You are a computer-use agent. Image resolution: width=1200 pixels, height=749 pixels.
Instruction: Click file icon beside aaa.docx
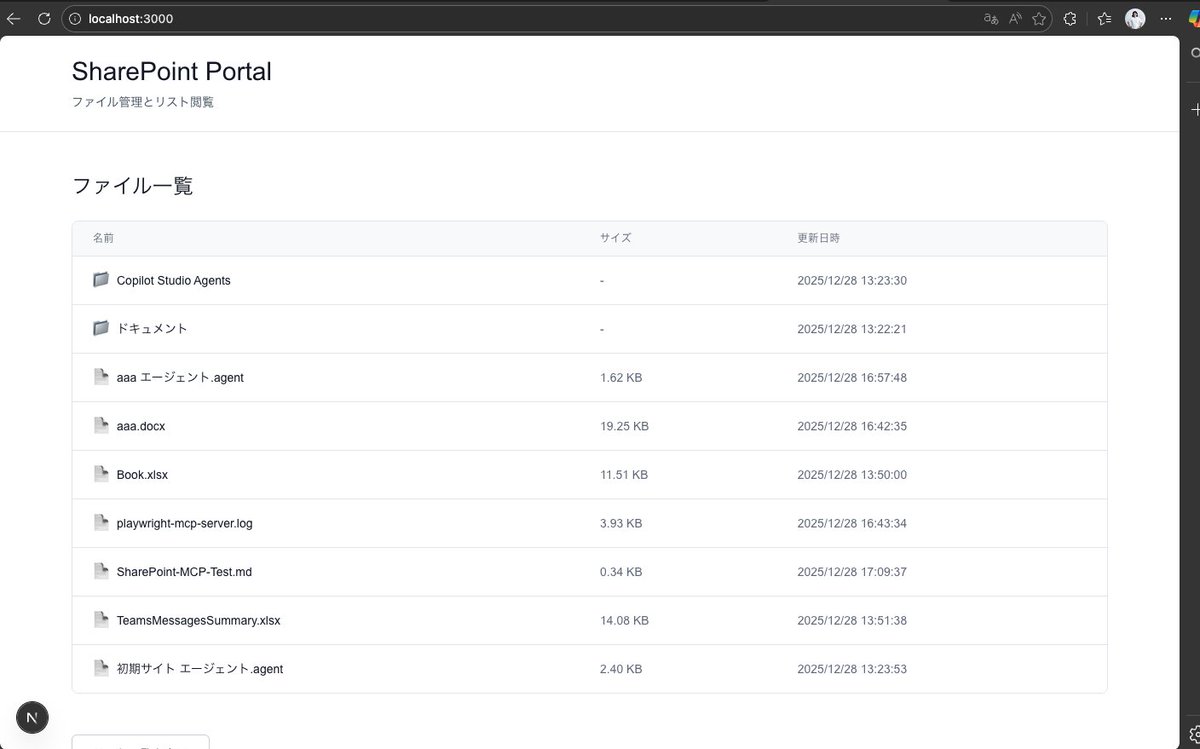pyautogui.click(x=101, y=425)
